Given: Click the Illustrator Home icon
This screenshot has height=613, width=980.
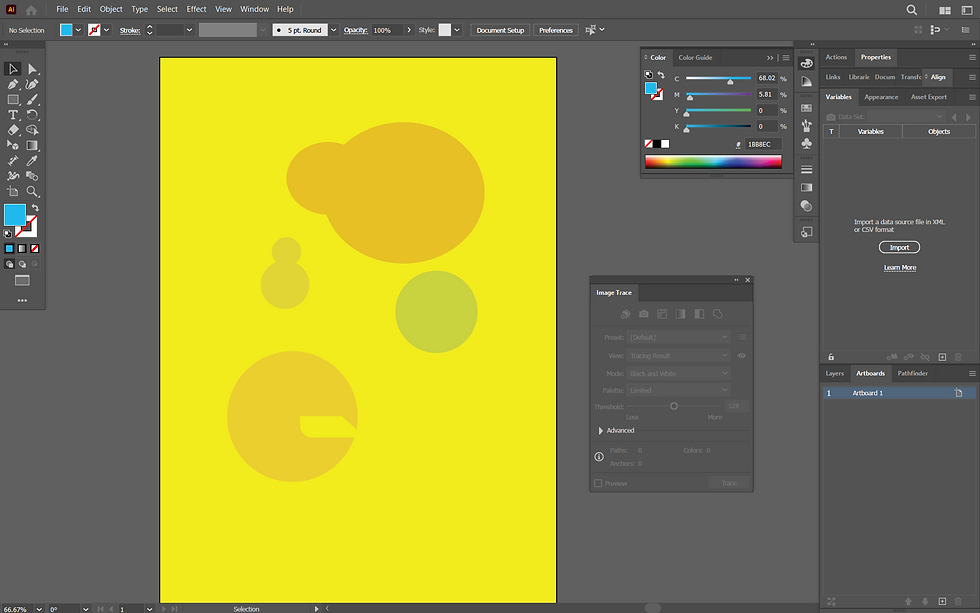Looking at the screenshot, I should (x=31, y=9).
